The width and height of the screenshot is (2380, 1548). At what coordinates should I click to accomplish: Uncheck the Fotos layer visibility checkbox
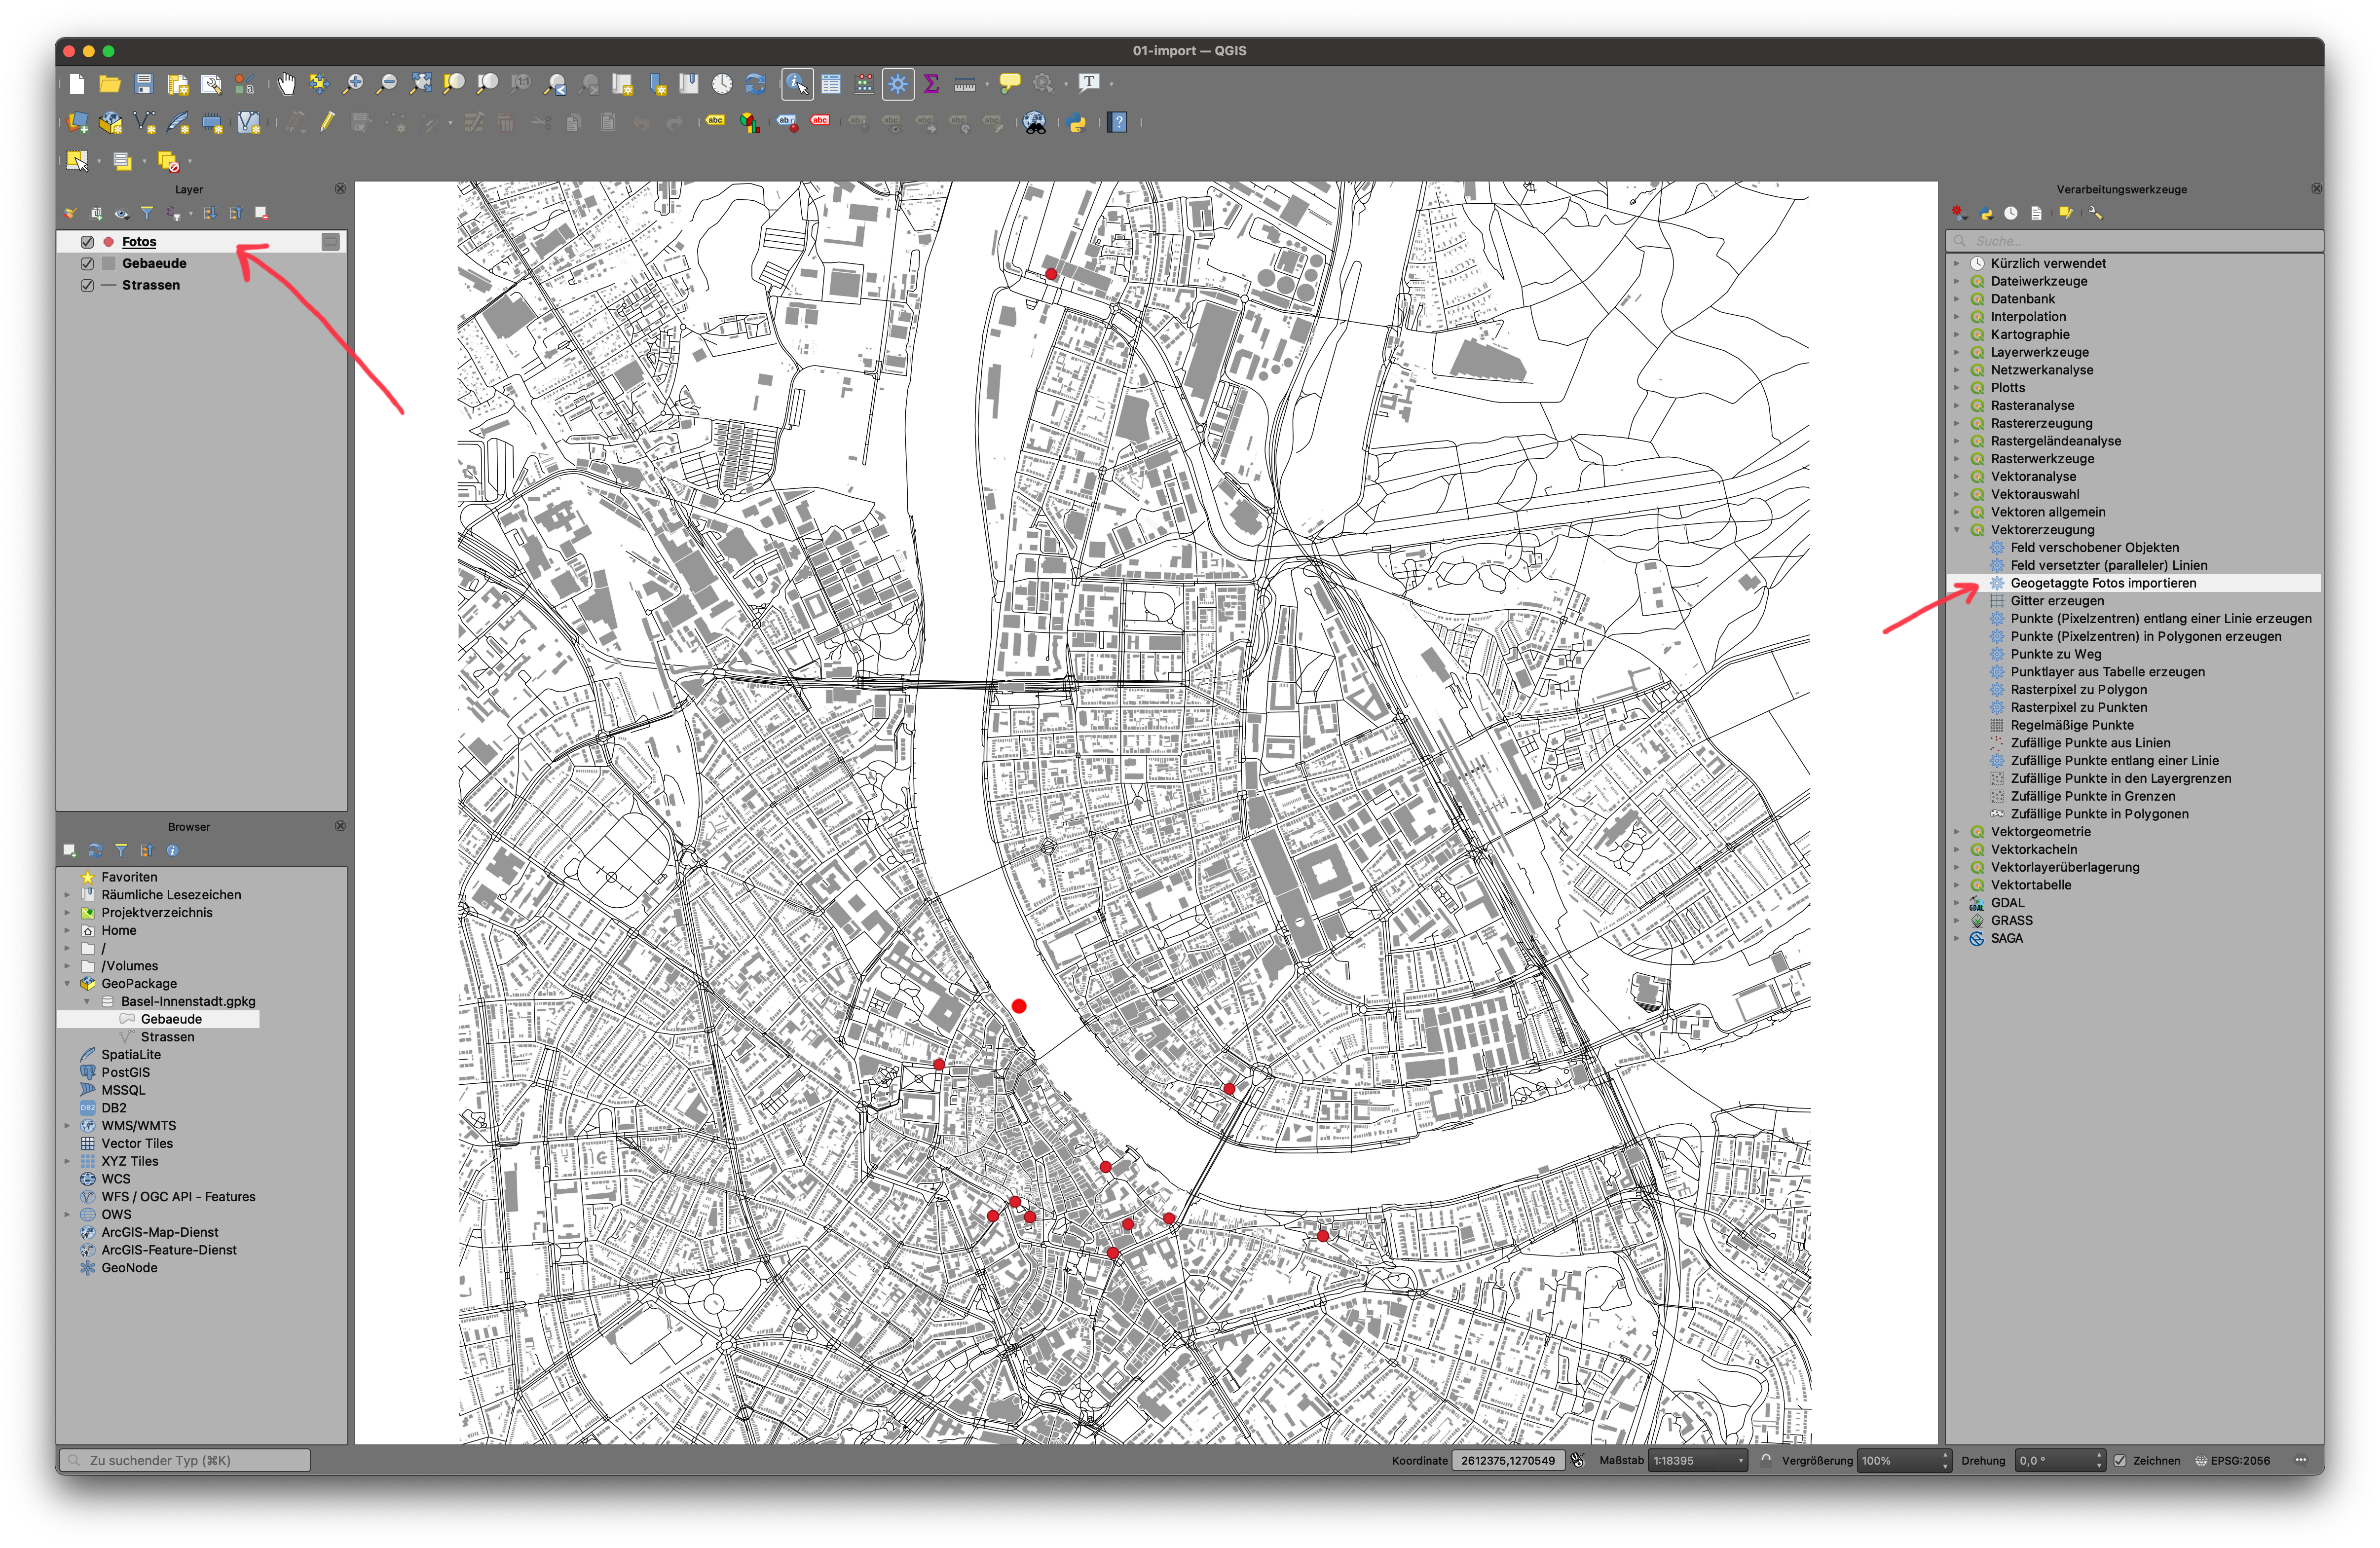[x=88, y=242]
